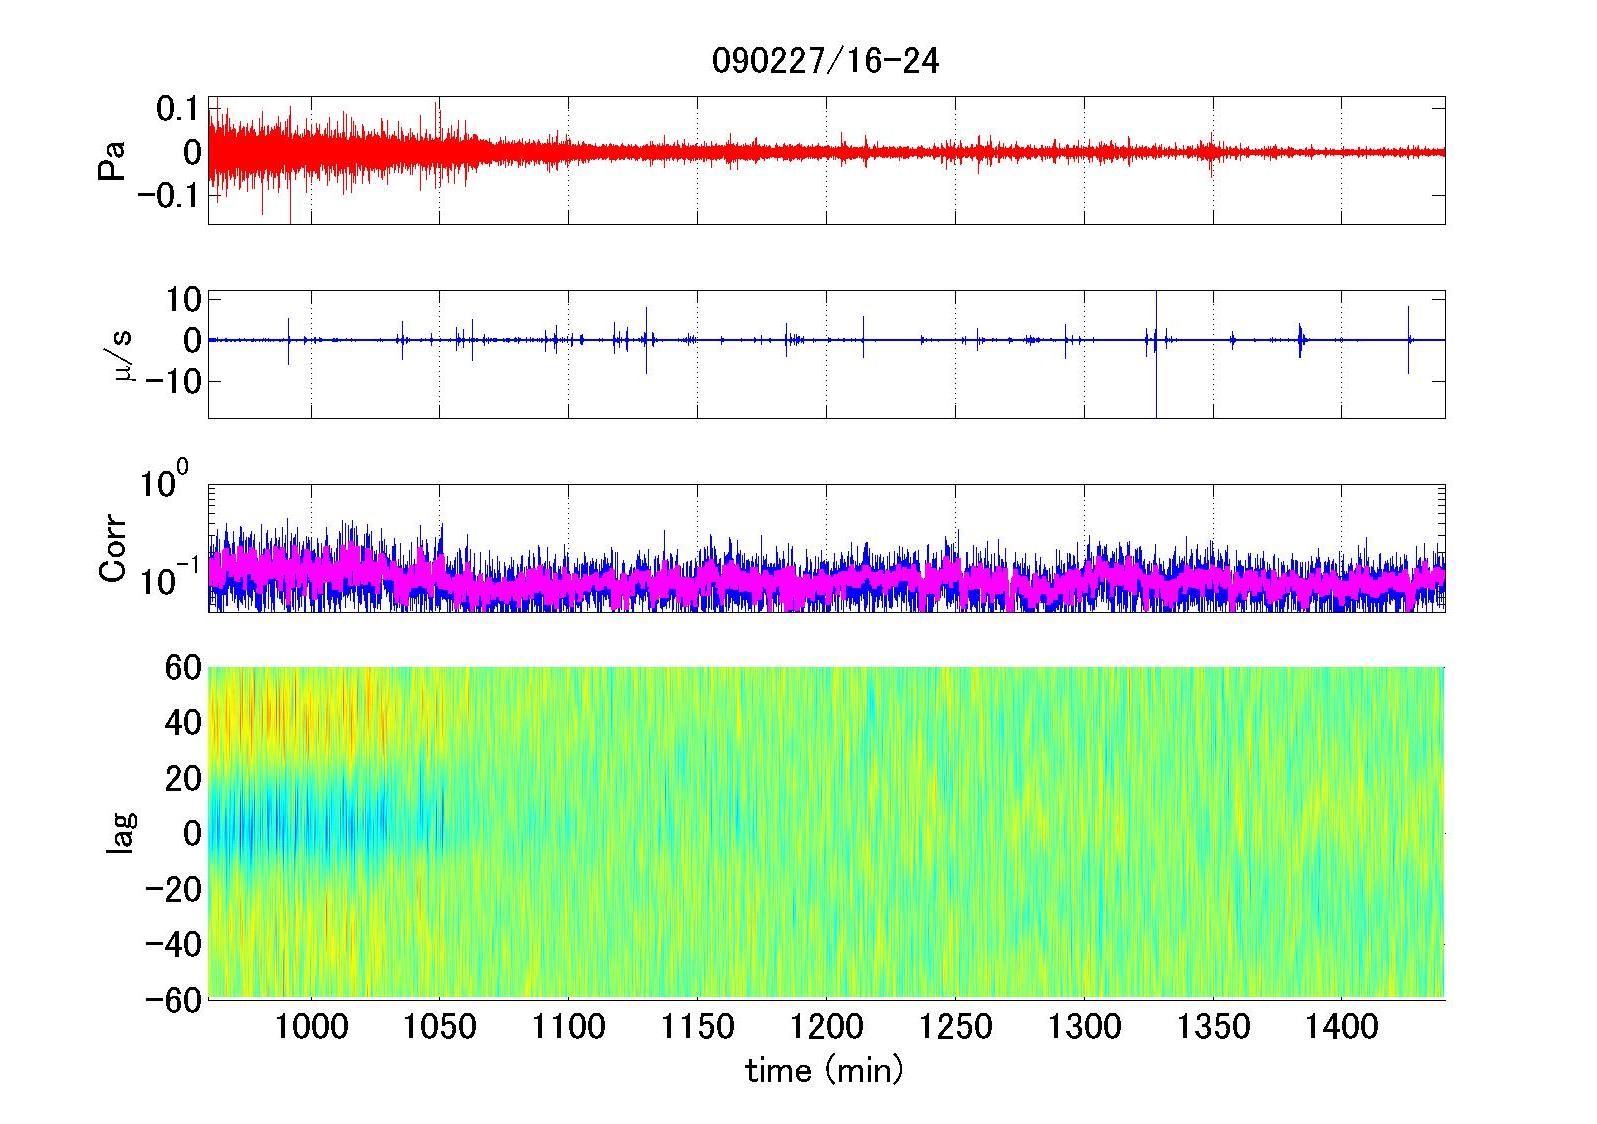Click the Pa y-axis label
The image size is (1597, 1124).
point(112,160)
